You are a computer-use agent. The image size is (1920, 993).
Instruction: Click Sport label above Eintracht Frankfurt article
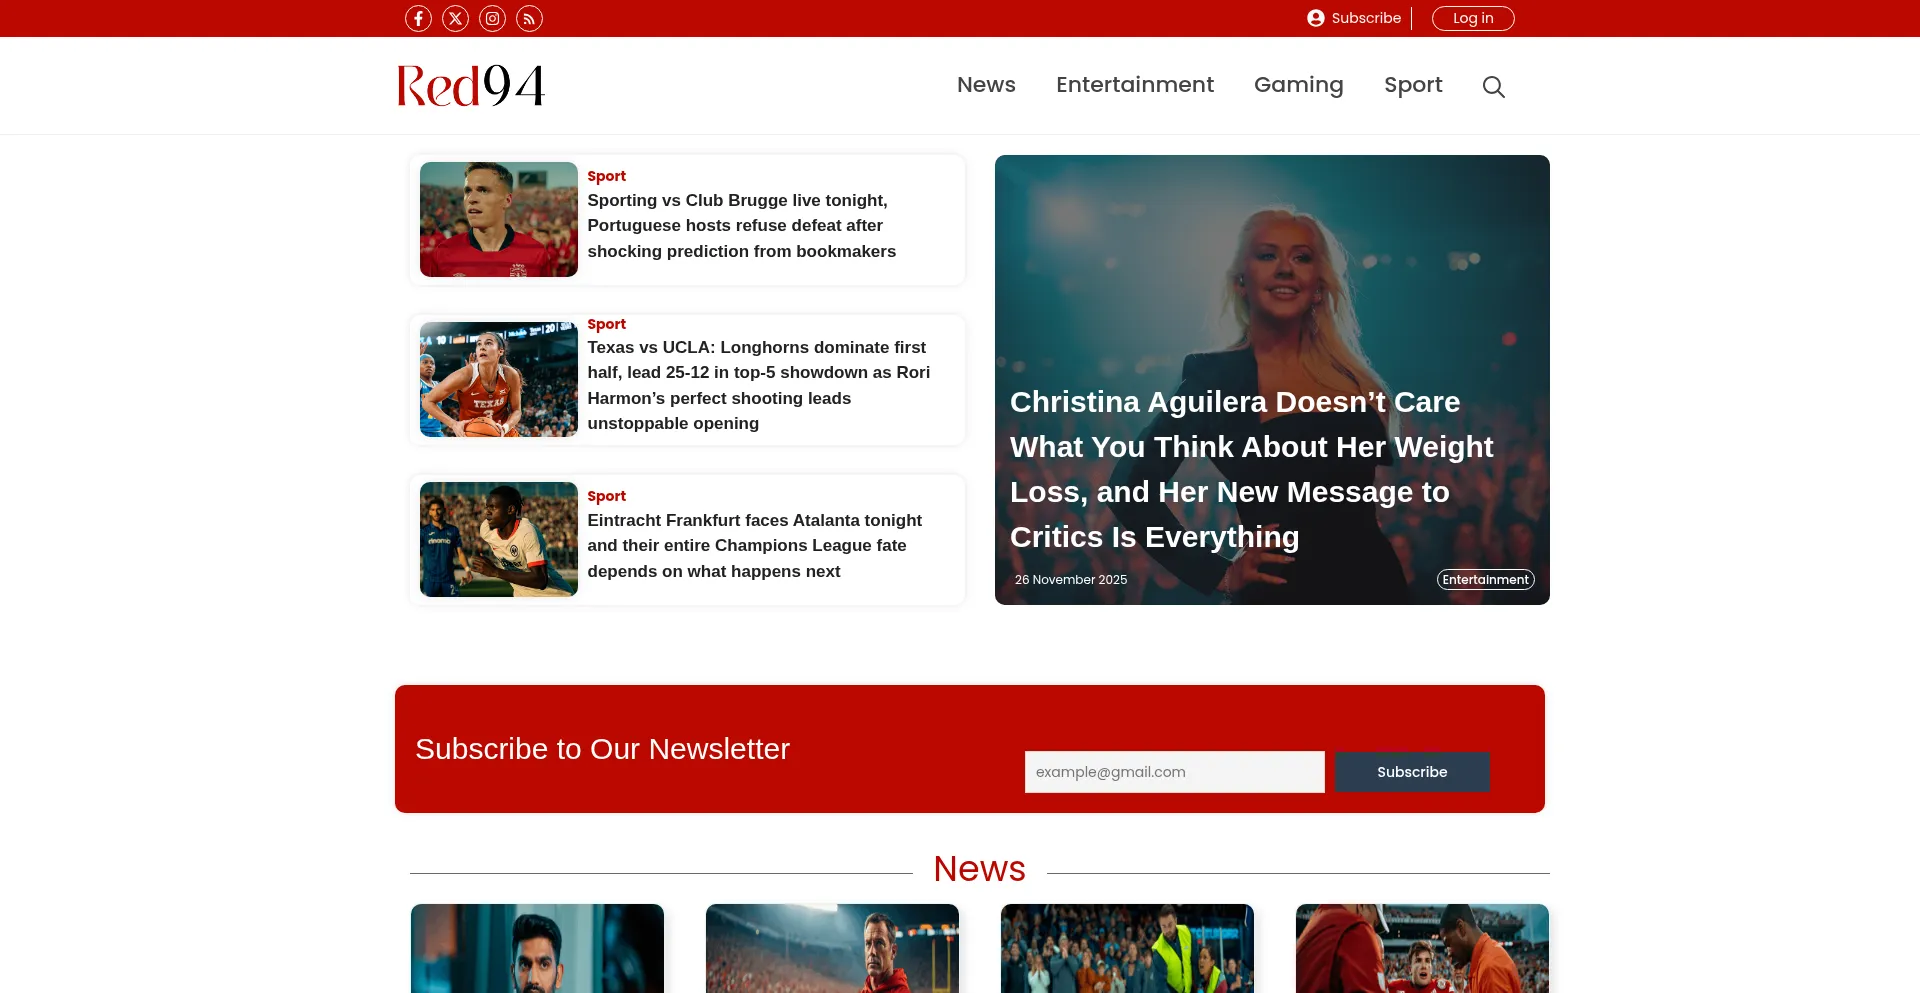[x=606, y=496]
